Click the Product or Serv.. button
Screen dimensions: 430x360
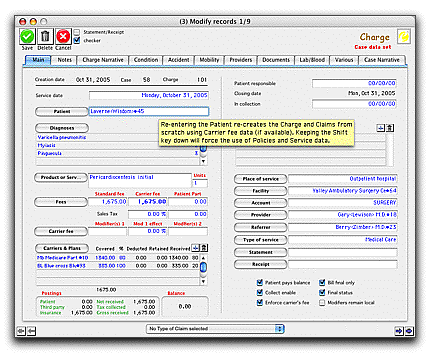(61, 177)
